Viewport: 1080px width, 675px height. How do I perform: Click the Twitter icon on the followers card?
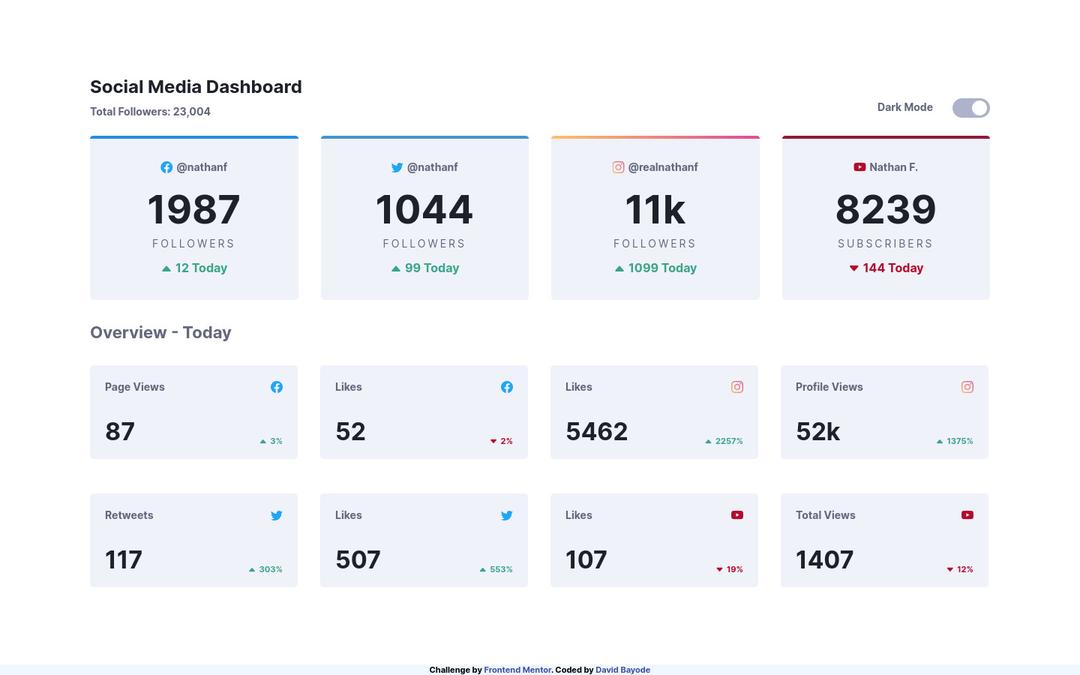coord(396,167)
